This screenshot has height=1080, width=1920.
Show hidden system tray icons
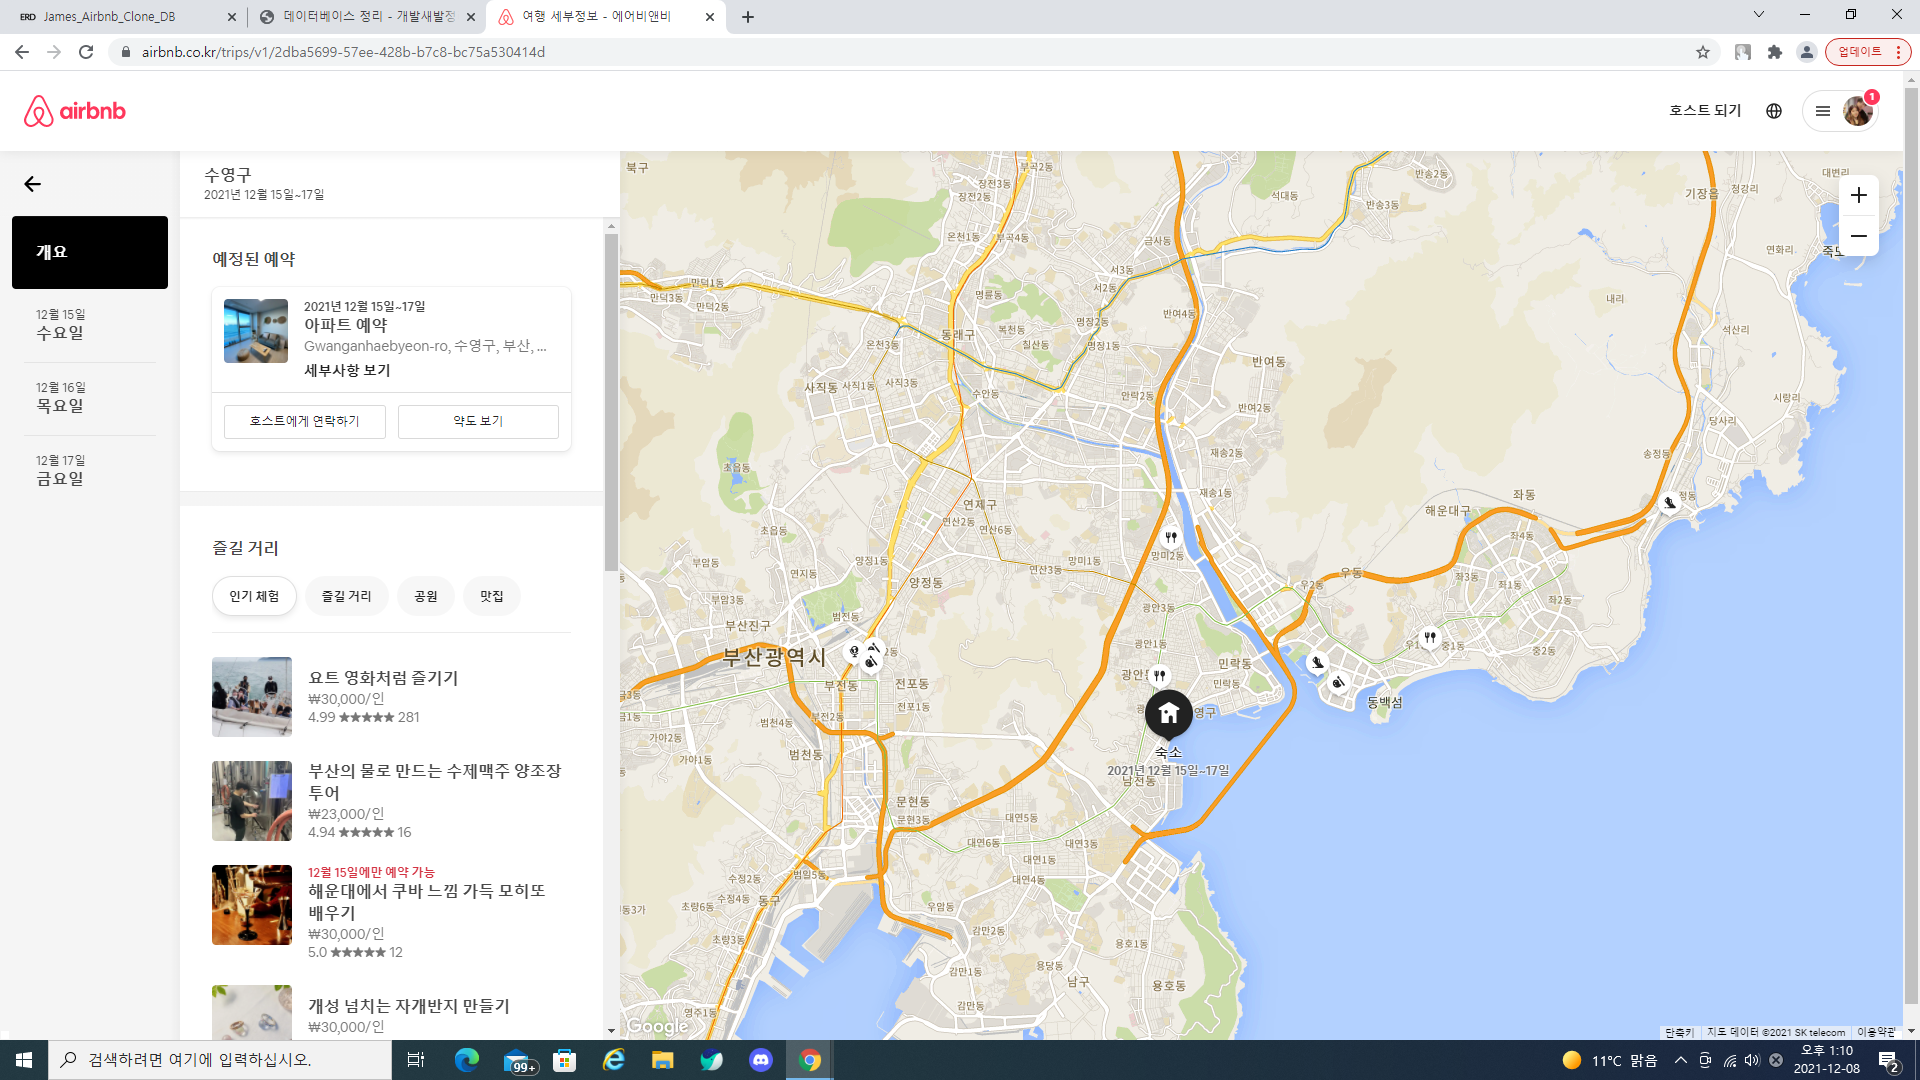pyautogui.click(x=1680, y=1060)
